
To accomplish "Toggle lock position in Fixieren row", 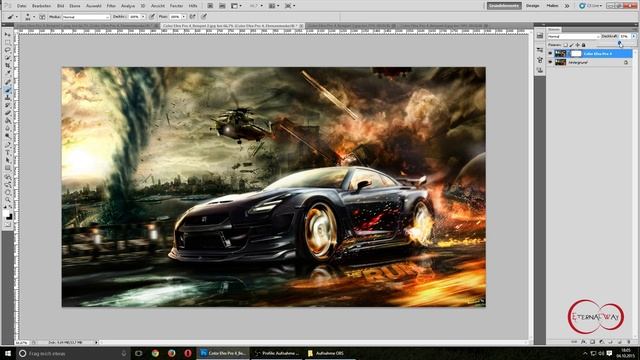I will pos(577,45).
